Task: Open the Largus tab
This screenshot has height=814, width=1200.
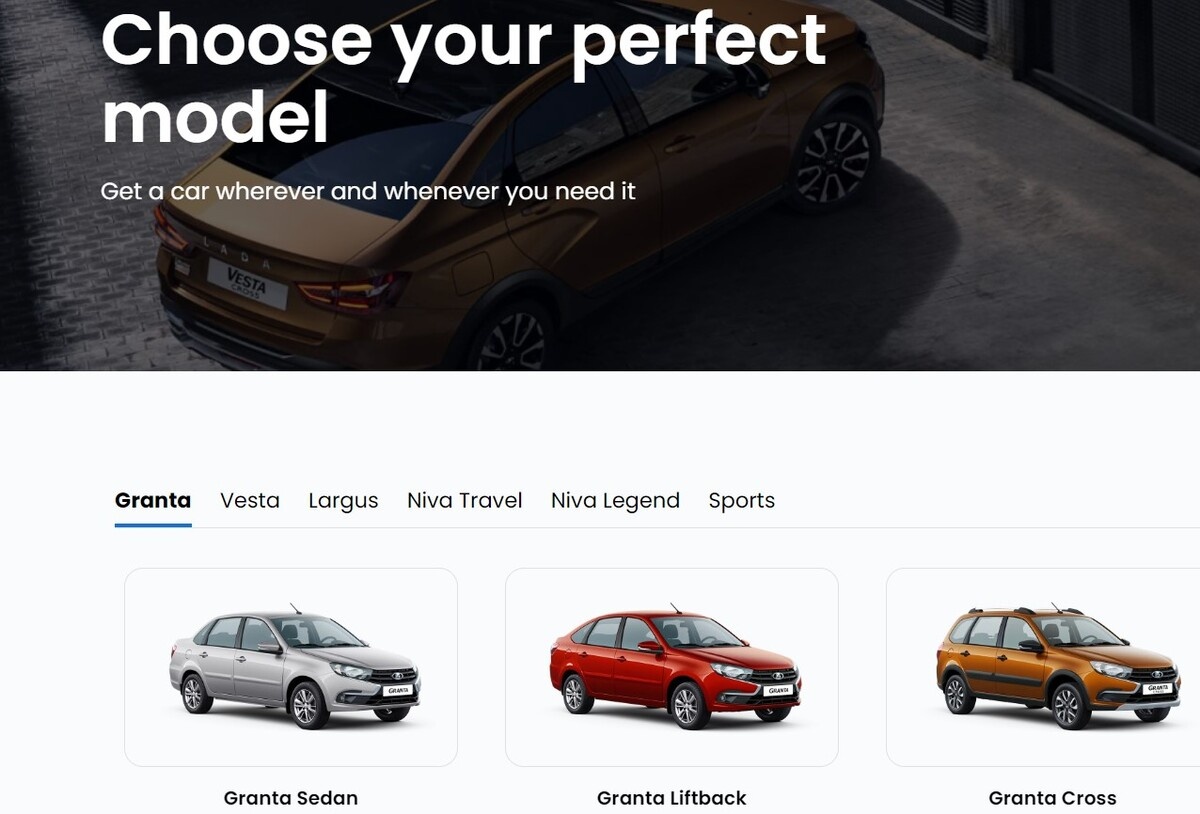Action: pyautogui.click(x=343, y=501)
